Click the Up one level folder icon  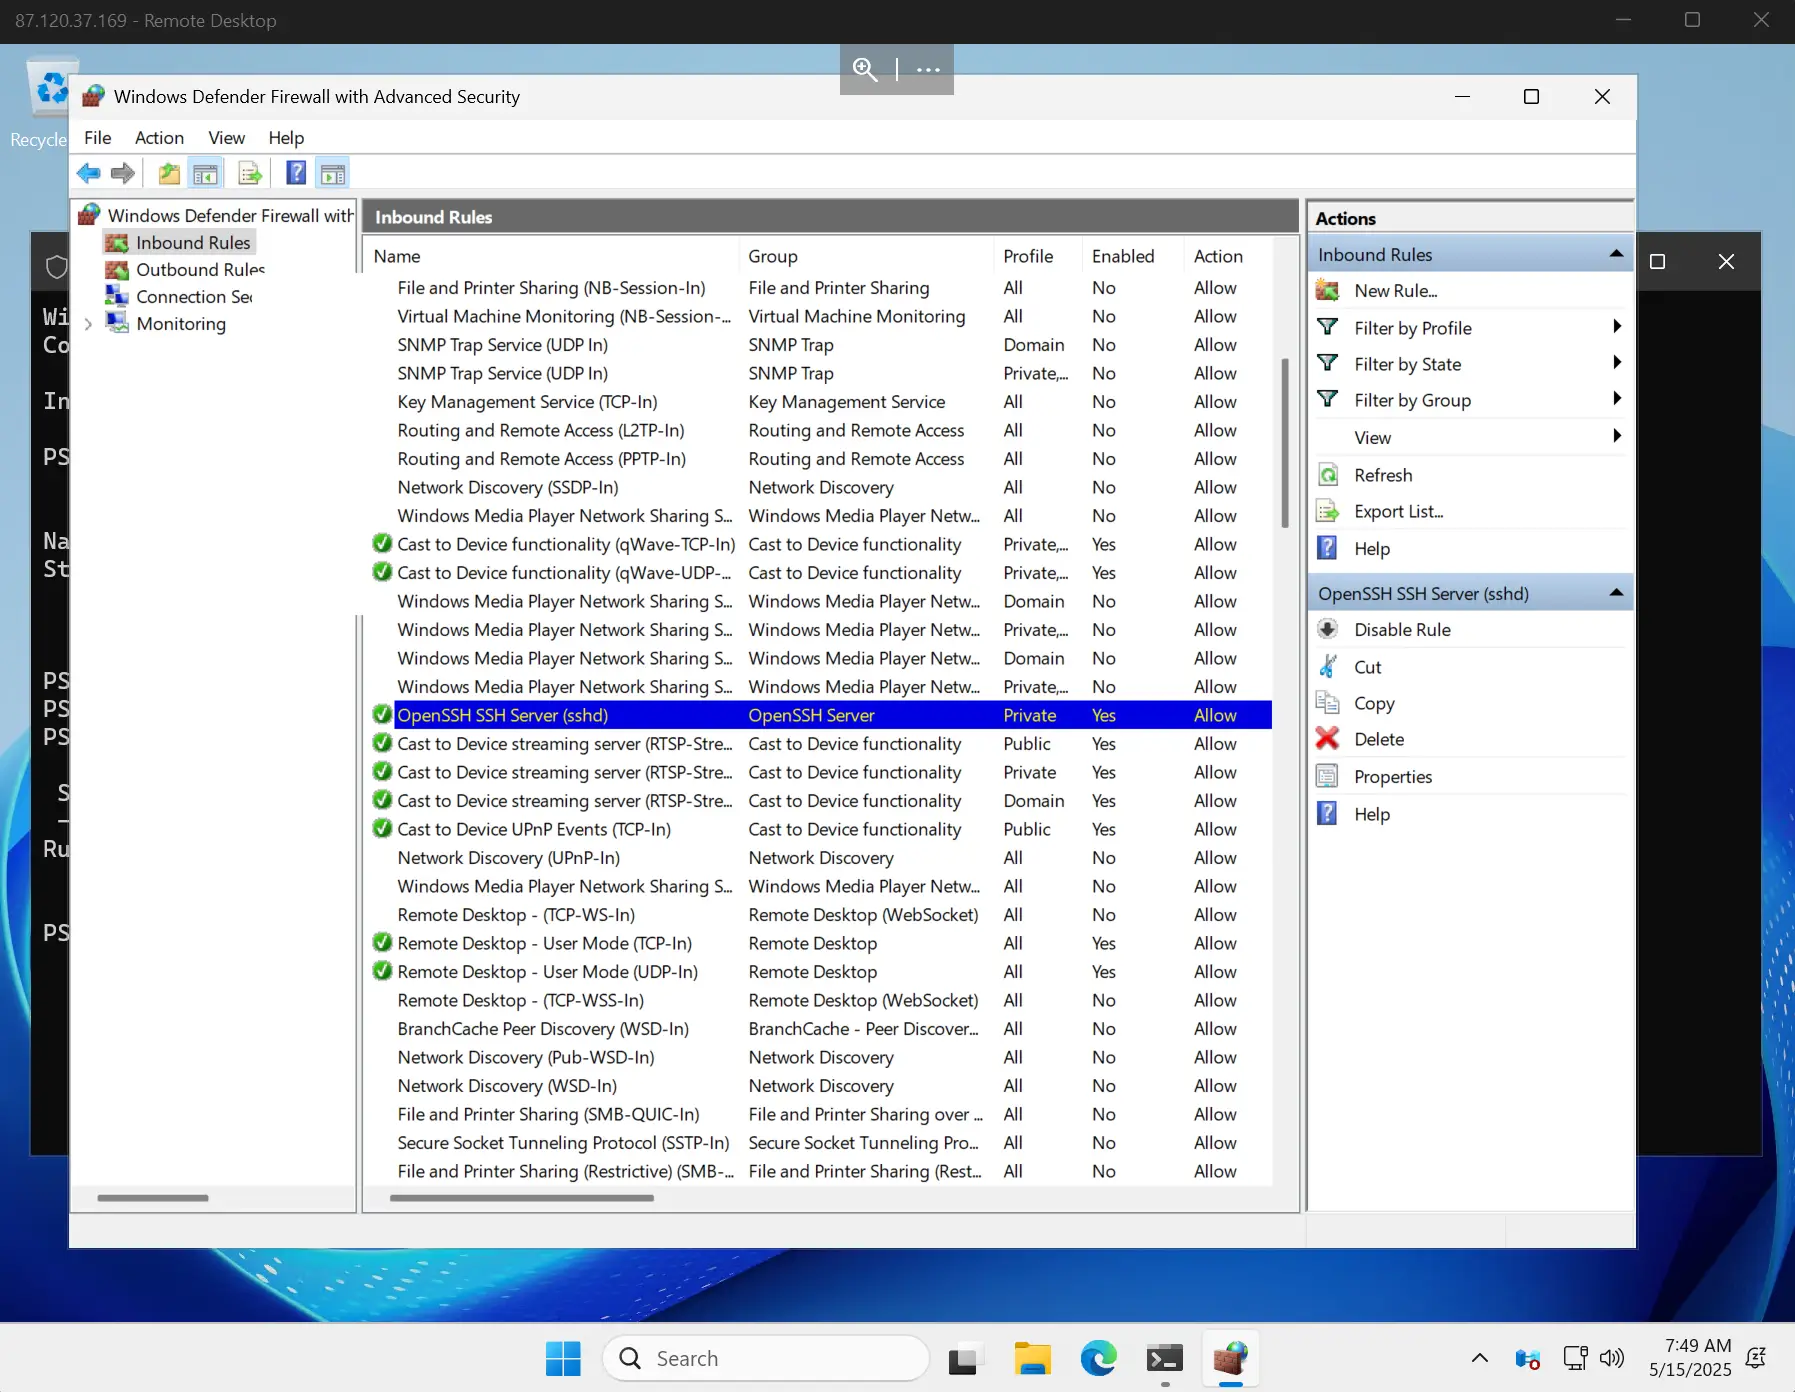[169, 173]
